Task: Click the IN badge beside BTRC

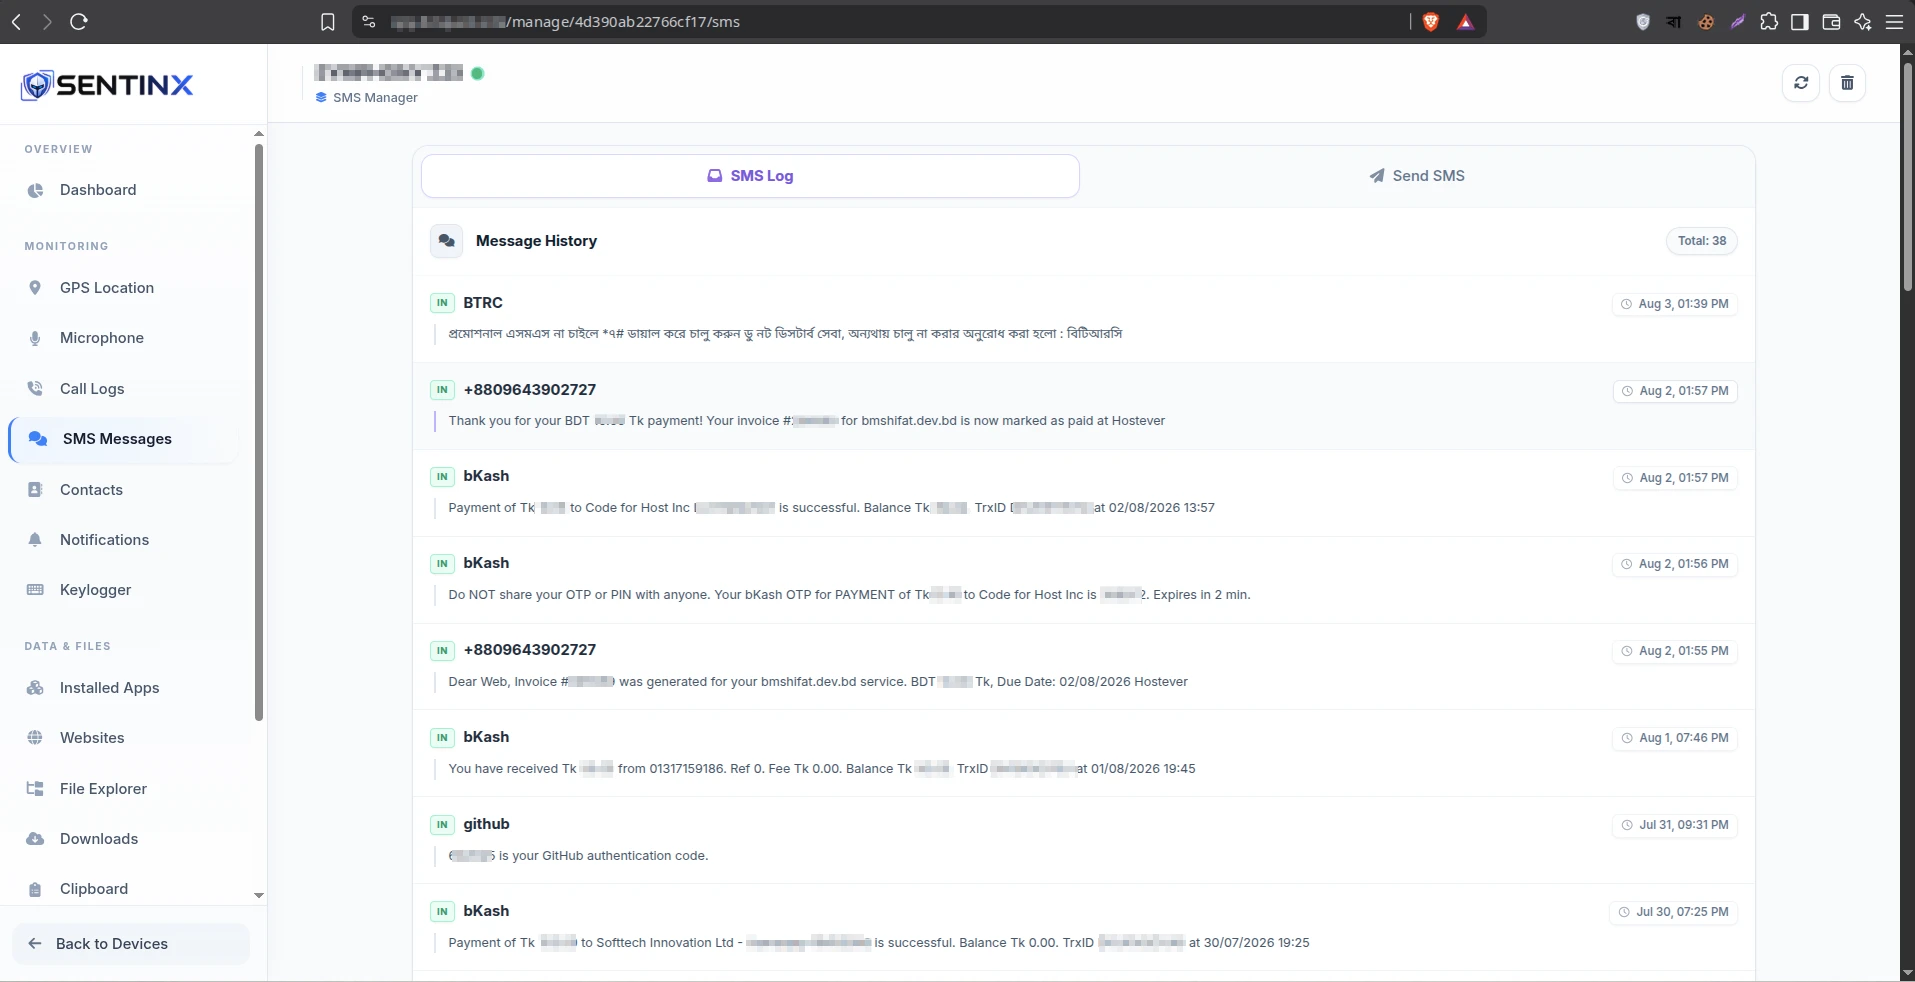Action: point(442,303)
